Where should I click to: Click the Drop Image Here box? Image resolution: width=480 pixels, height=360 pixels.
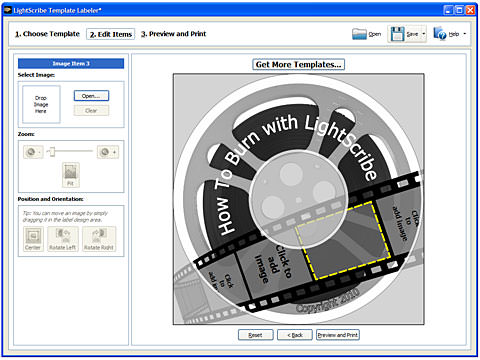pyautogui.click(x=41, y=104)
